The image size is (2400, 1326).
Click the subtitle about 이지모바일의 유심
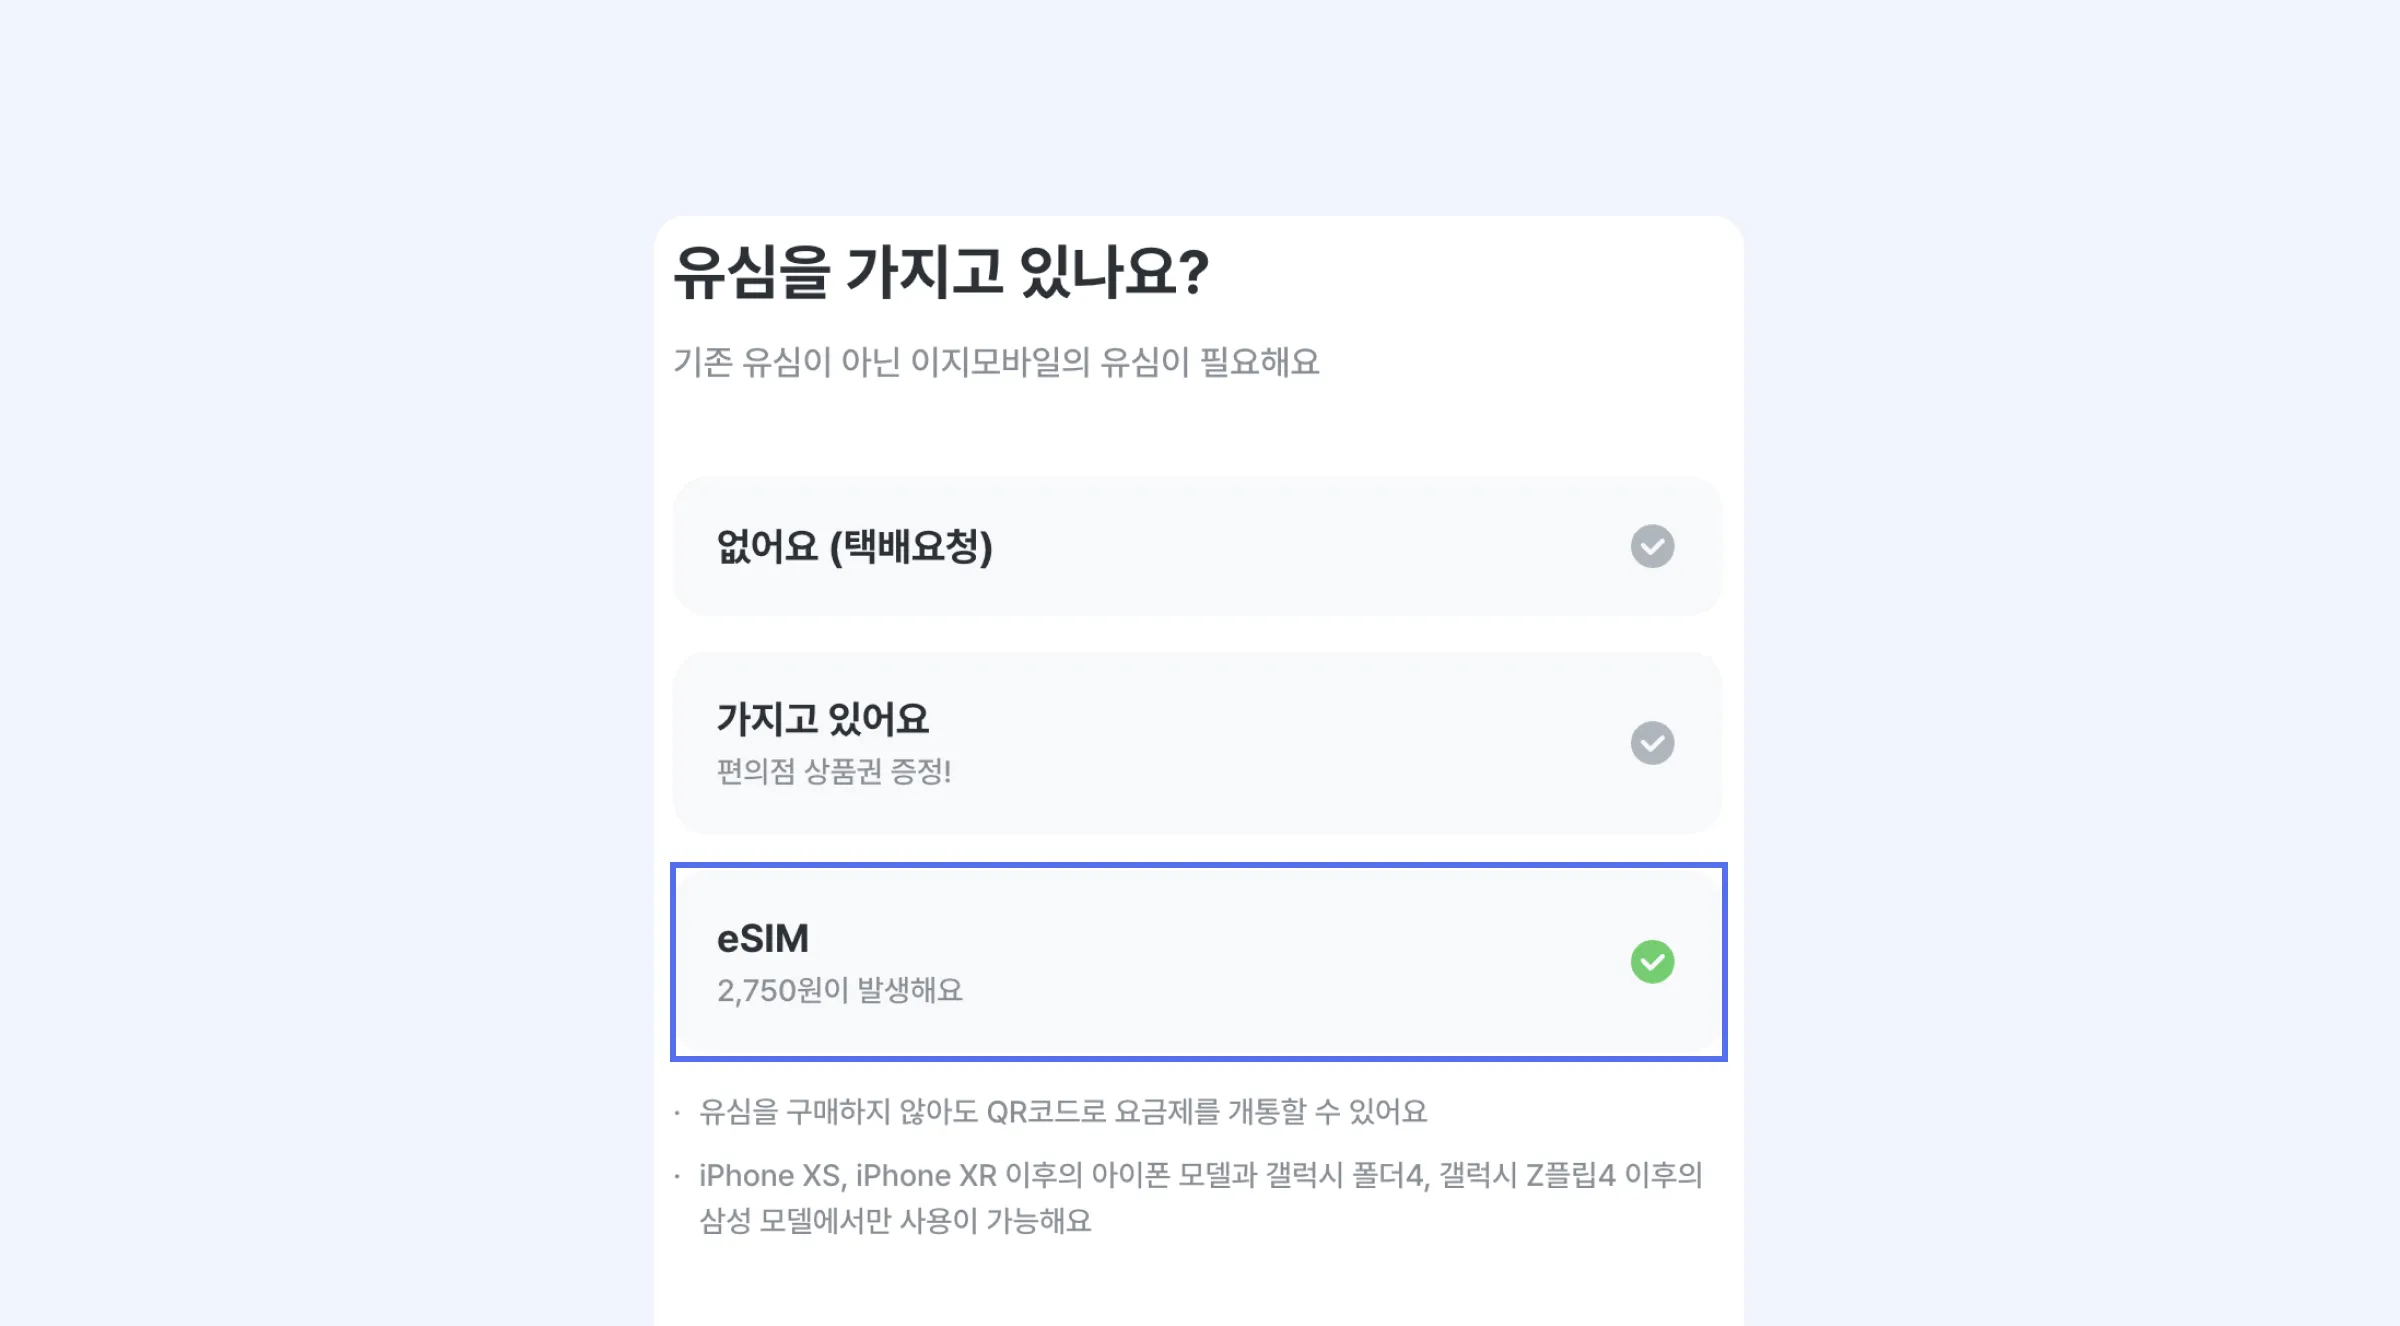pyautogui.click(x=995, y=362)
